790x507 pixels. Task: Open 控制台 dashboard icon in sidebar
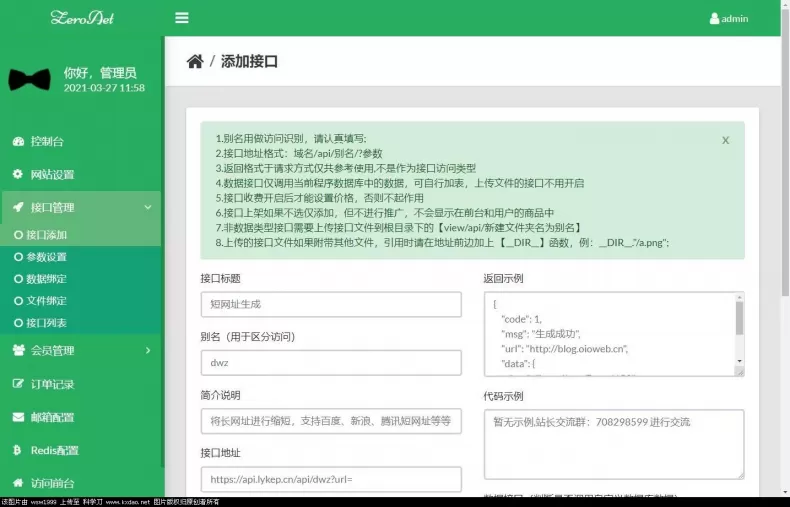19,141
